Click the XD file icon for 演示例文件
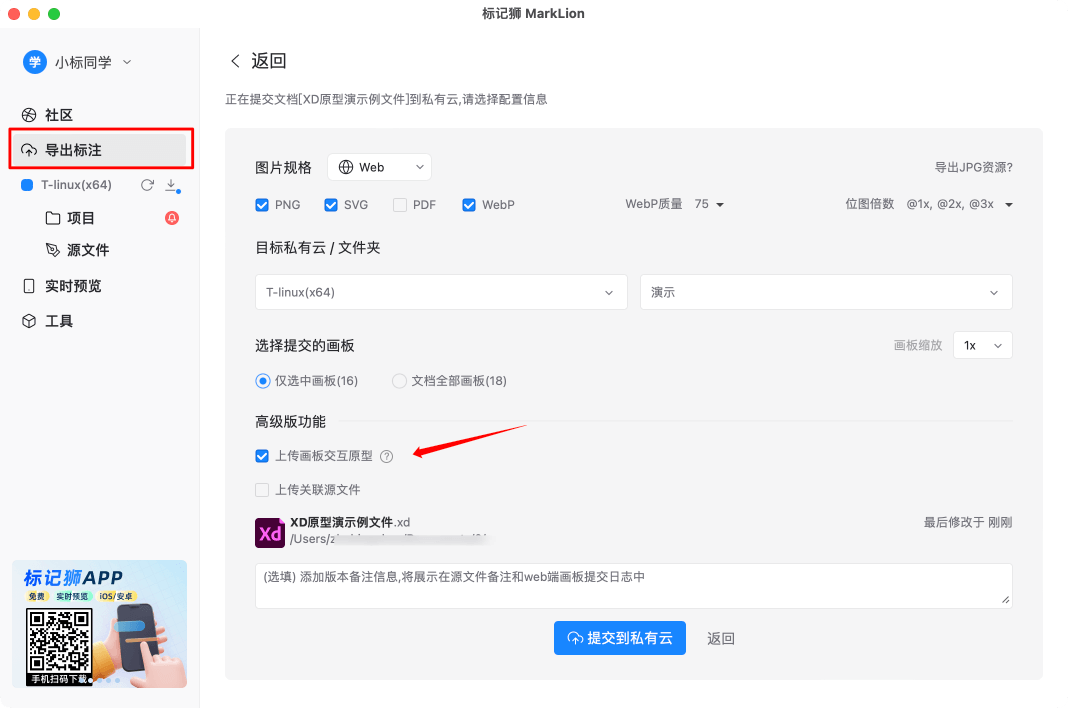 [x=268, y=533]
